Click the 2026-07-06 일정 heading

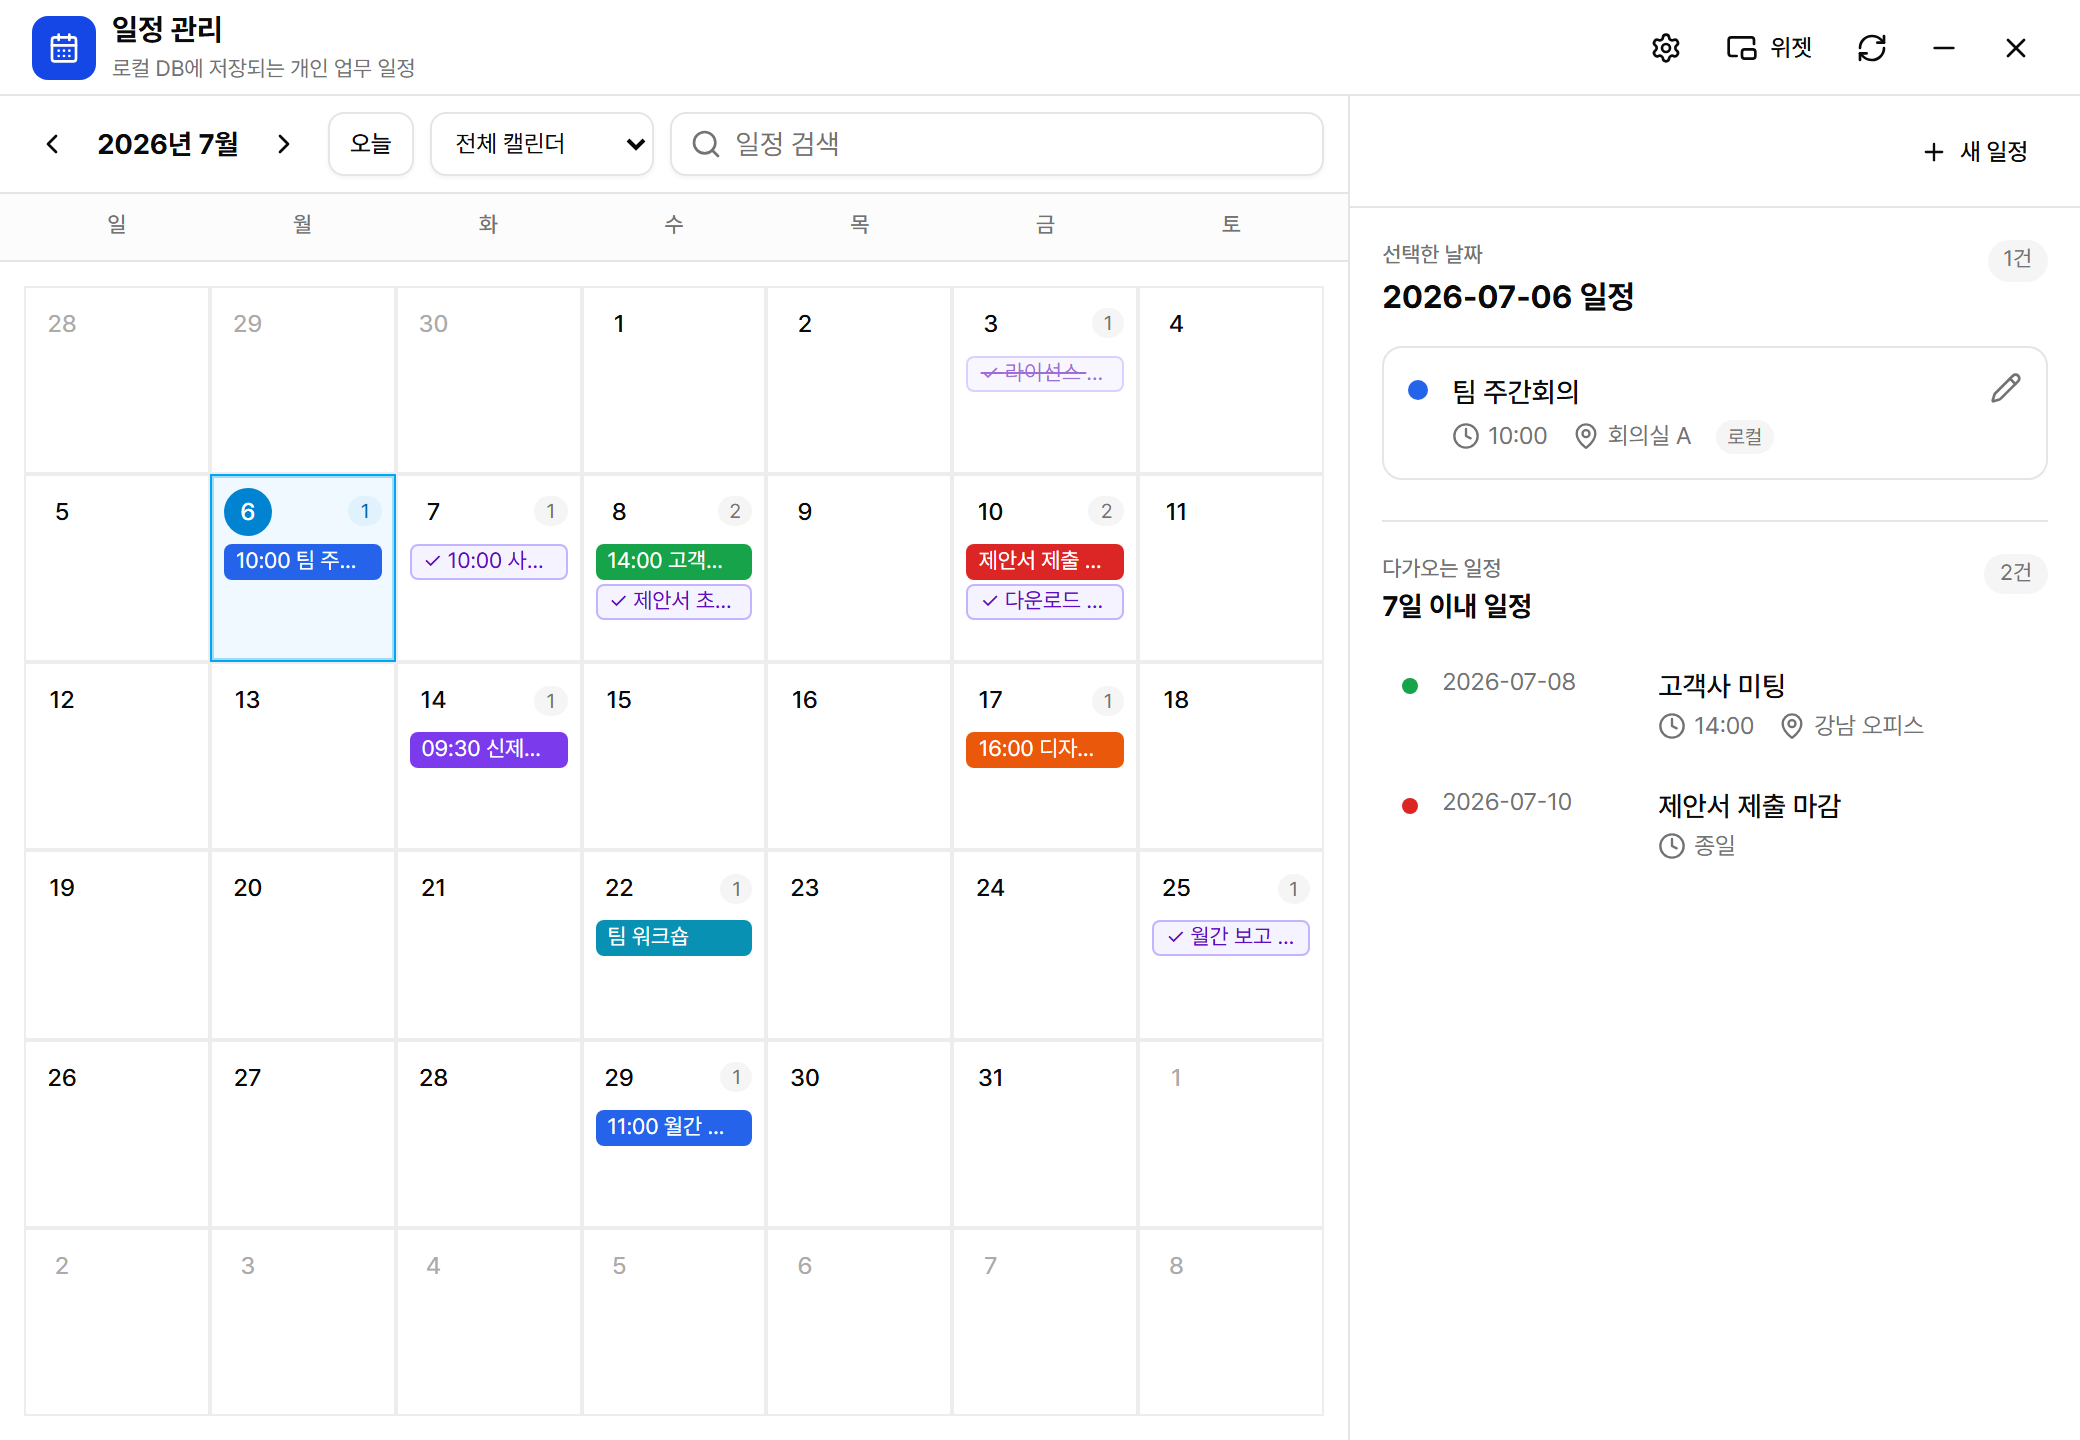(1508, 297)
